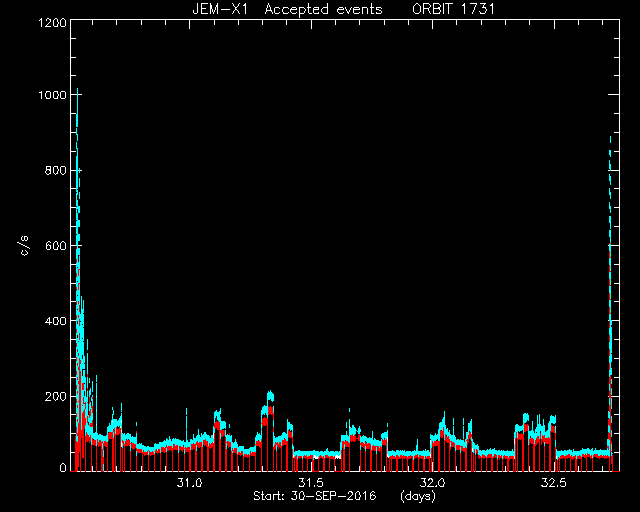Click the 'ORBIT 1731' title text
Viewport: 640px width, 512px height.
click(x=453, y=9)
